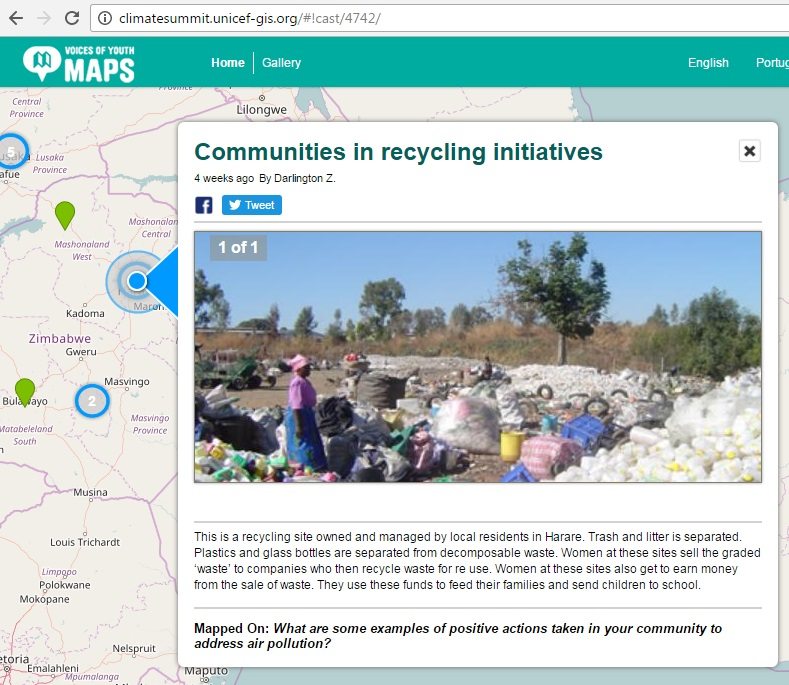Image resolution: width=789 pixels, height=685 pixels.
Task: Switch language to Portuguese
Action: [771, 63]
